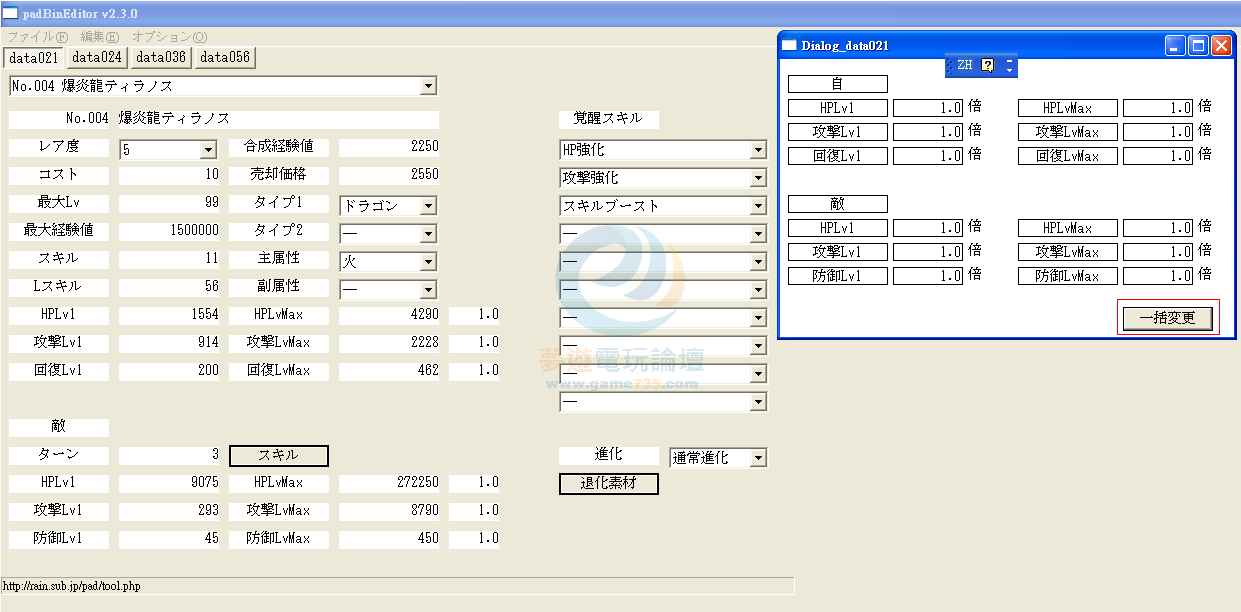Click the 退化素材 button
This screenshot has height=612, width=1241.
tap(608, 484)
